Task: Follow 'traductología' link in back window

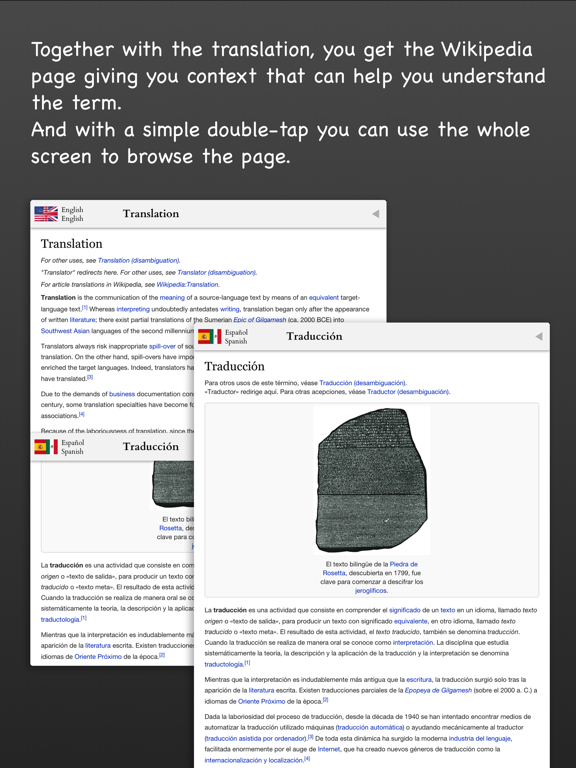Action: tap(60, 620)
